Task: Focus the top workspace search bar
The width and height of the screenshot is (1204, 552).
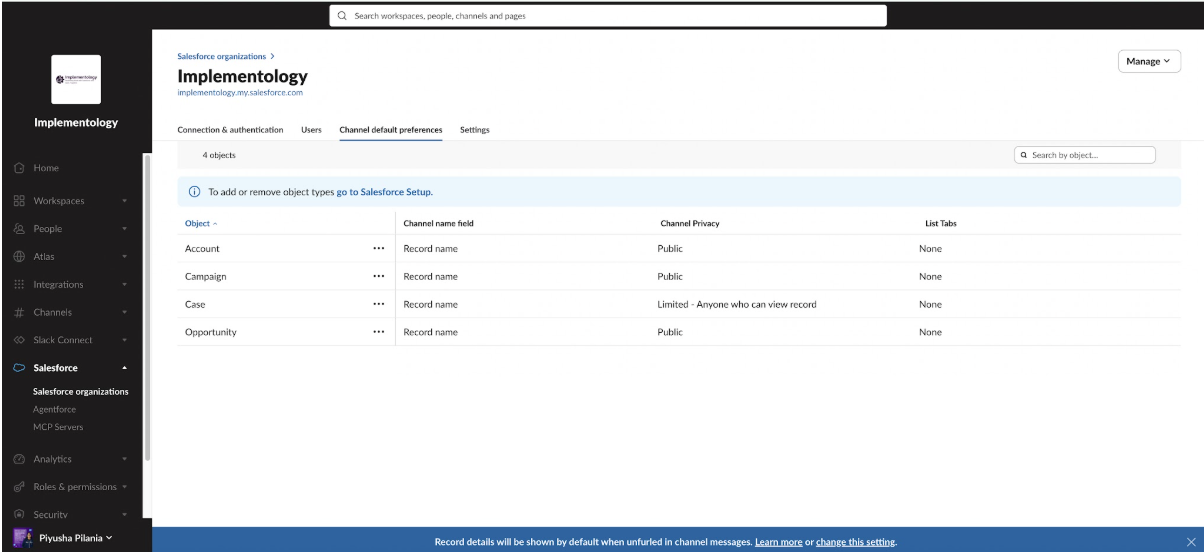Action: click(x=608, y=16)
